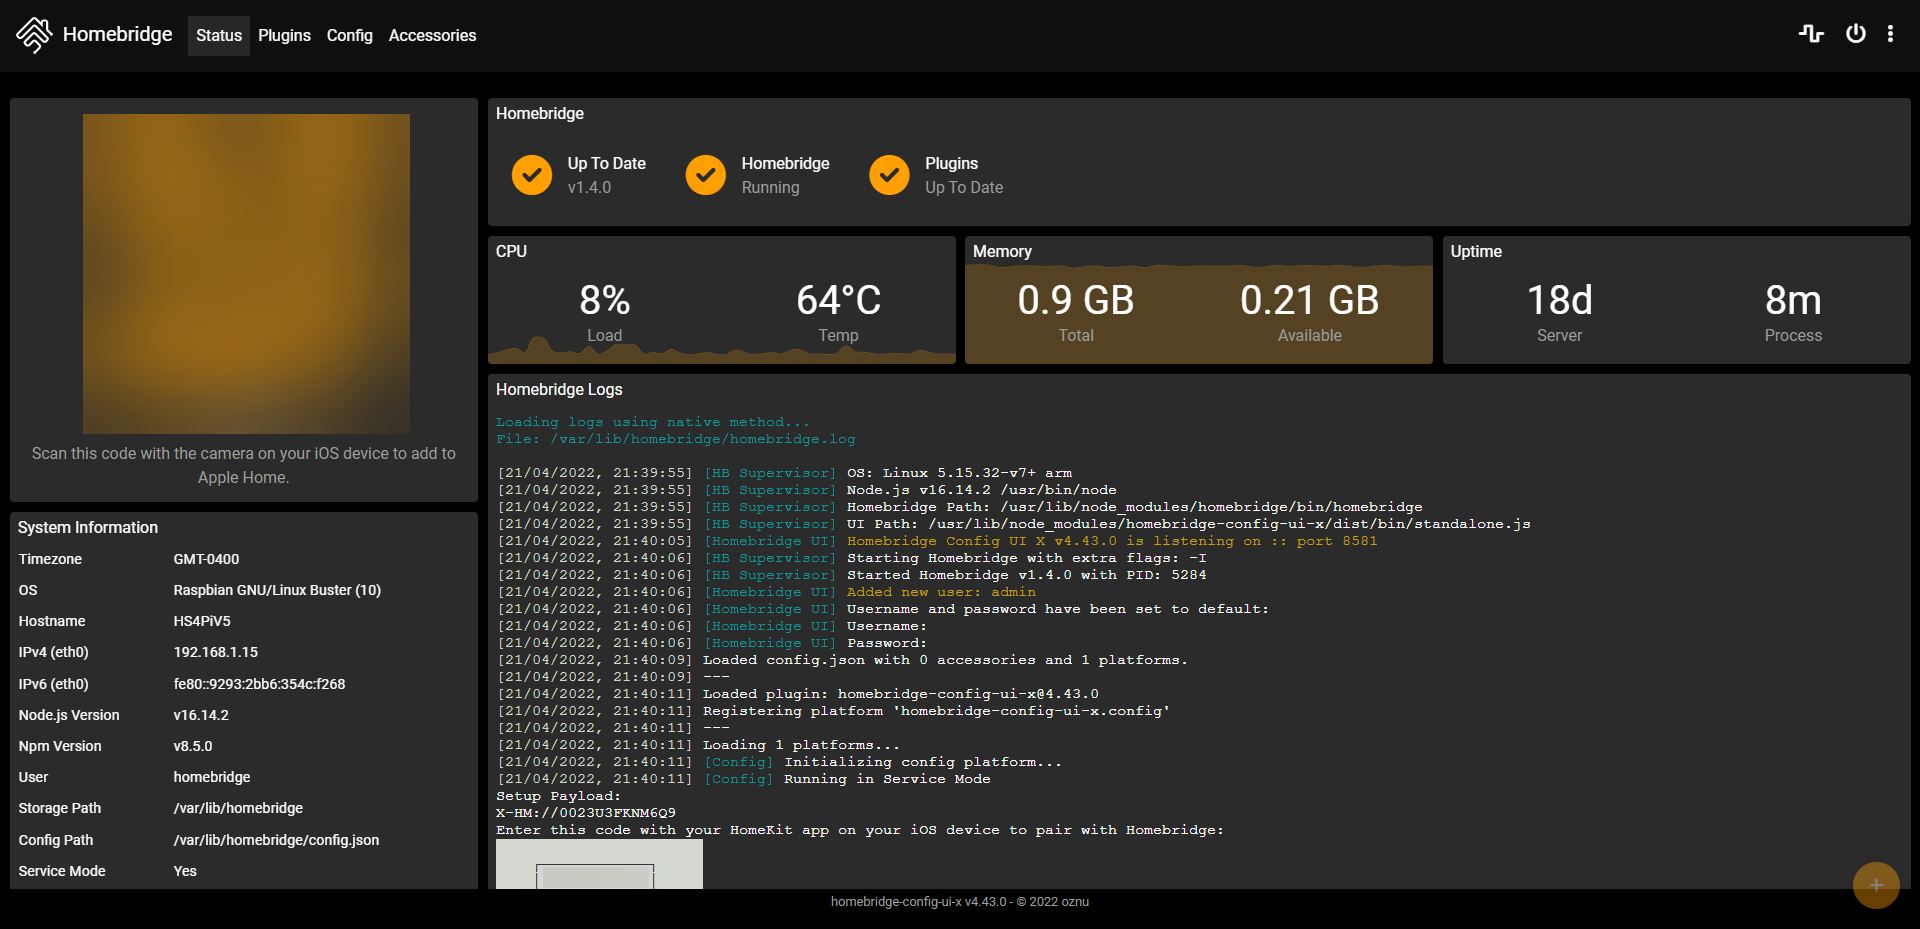This screenshot has height=929, width=1920.
Task: Open the Config tab
Action: [x=349, y=35]
